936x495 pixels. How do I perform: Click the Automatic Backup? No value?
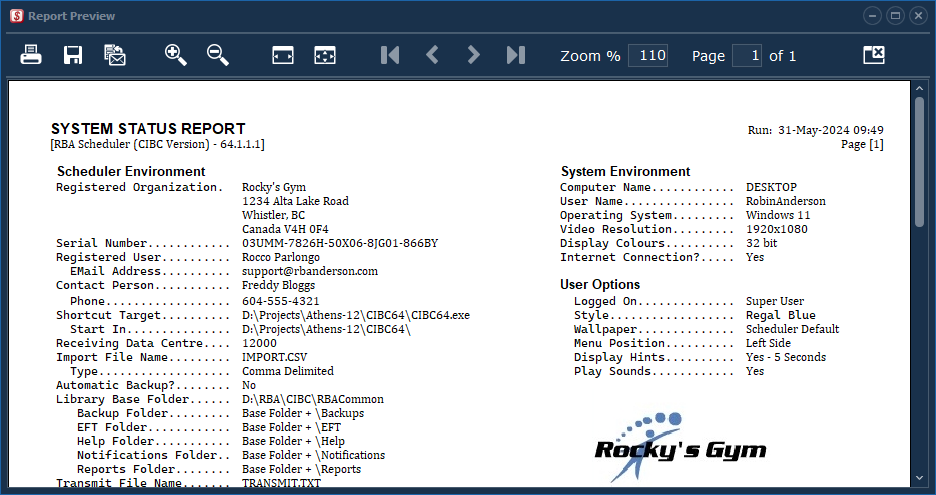click(x=249, y=385)
